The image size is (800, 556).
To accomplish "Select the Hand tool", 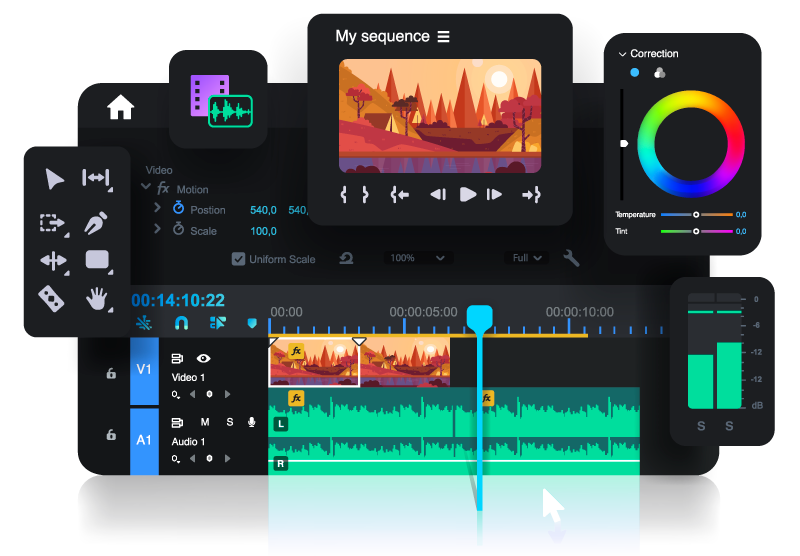I will (x=97, y=297).
